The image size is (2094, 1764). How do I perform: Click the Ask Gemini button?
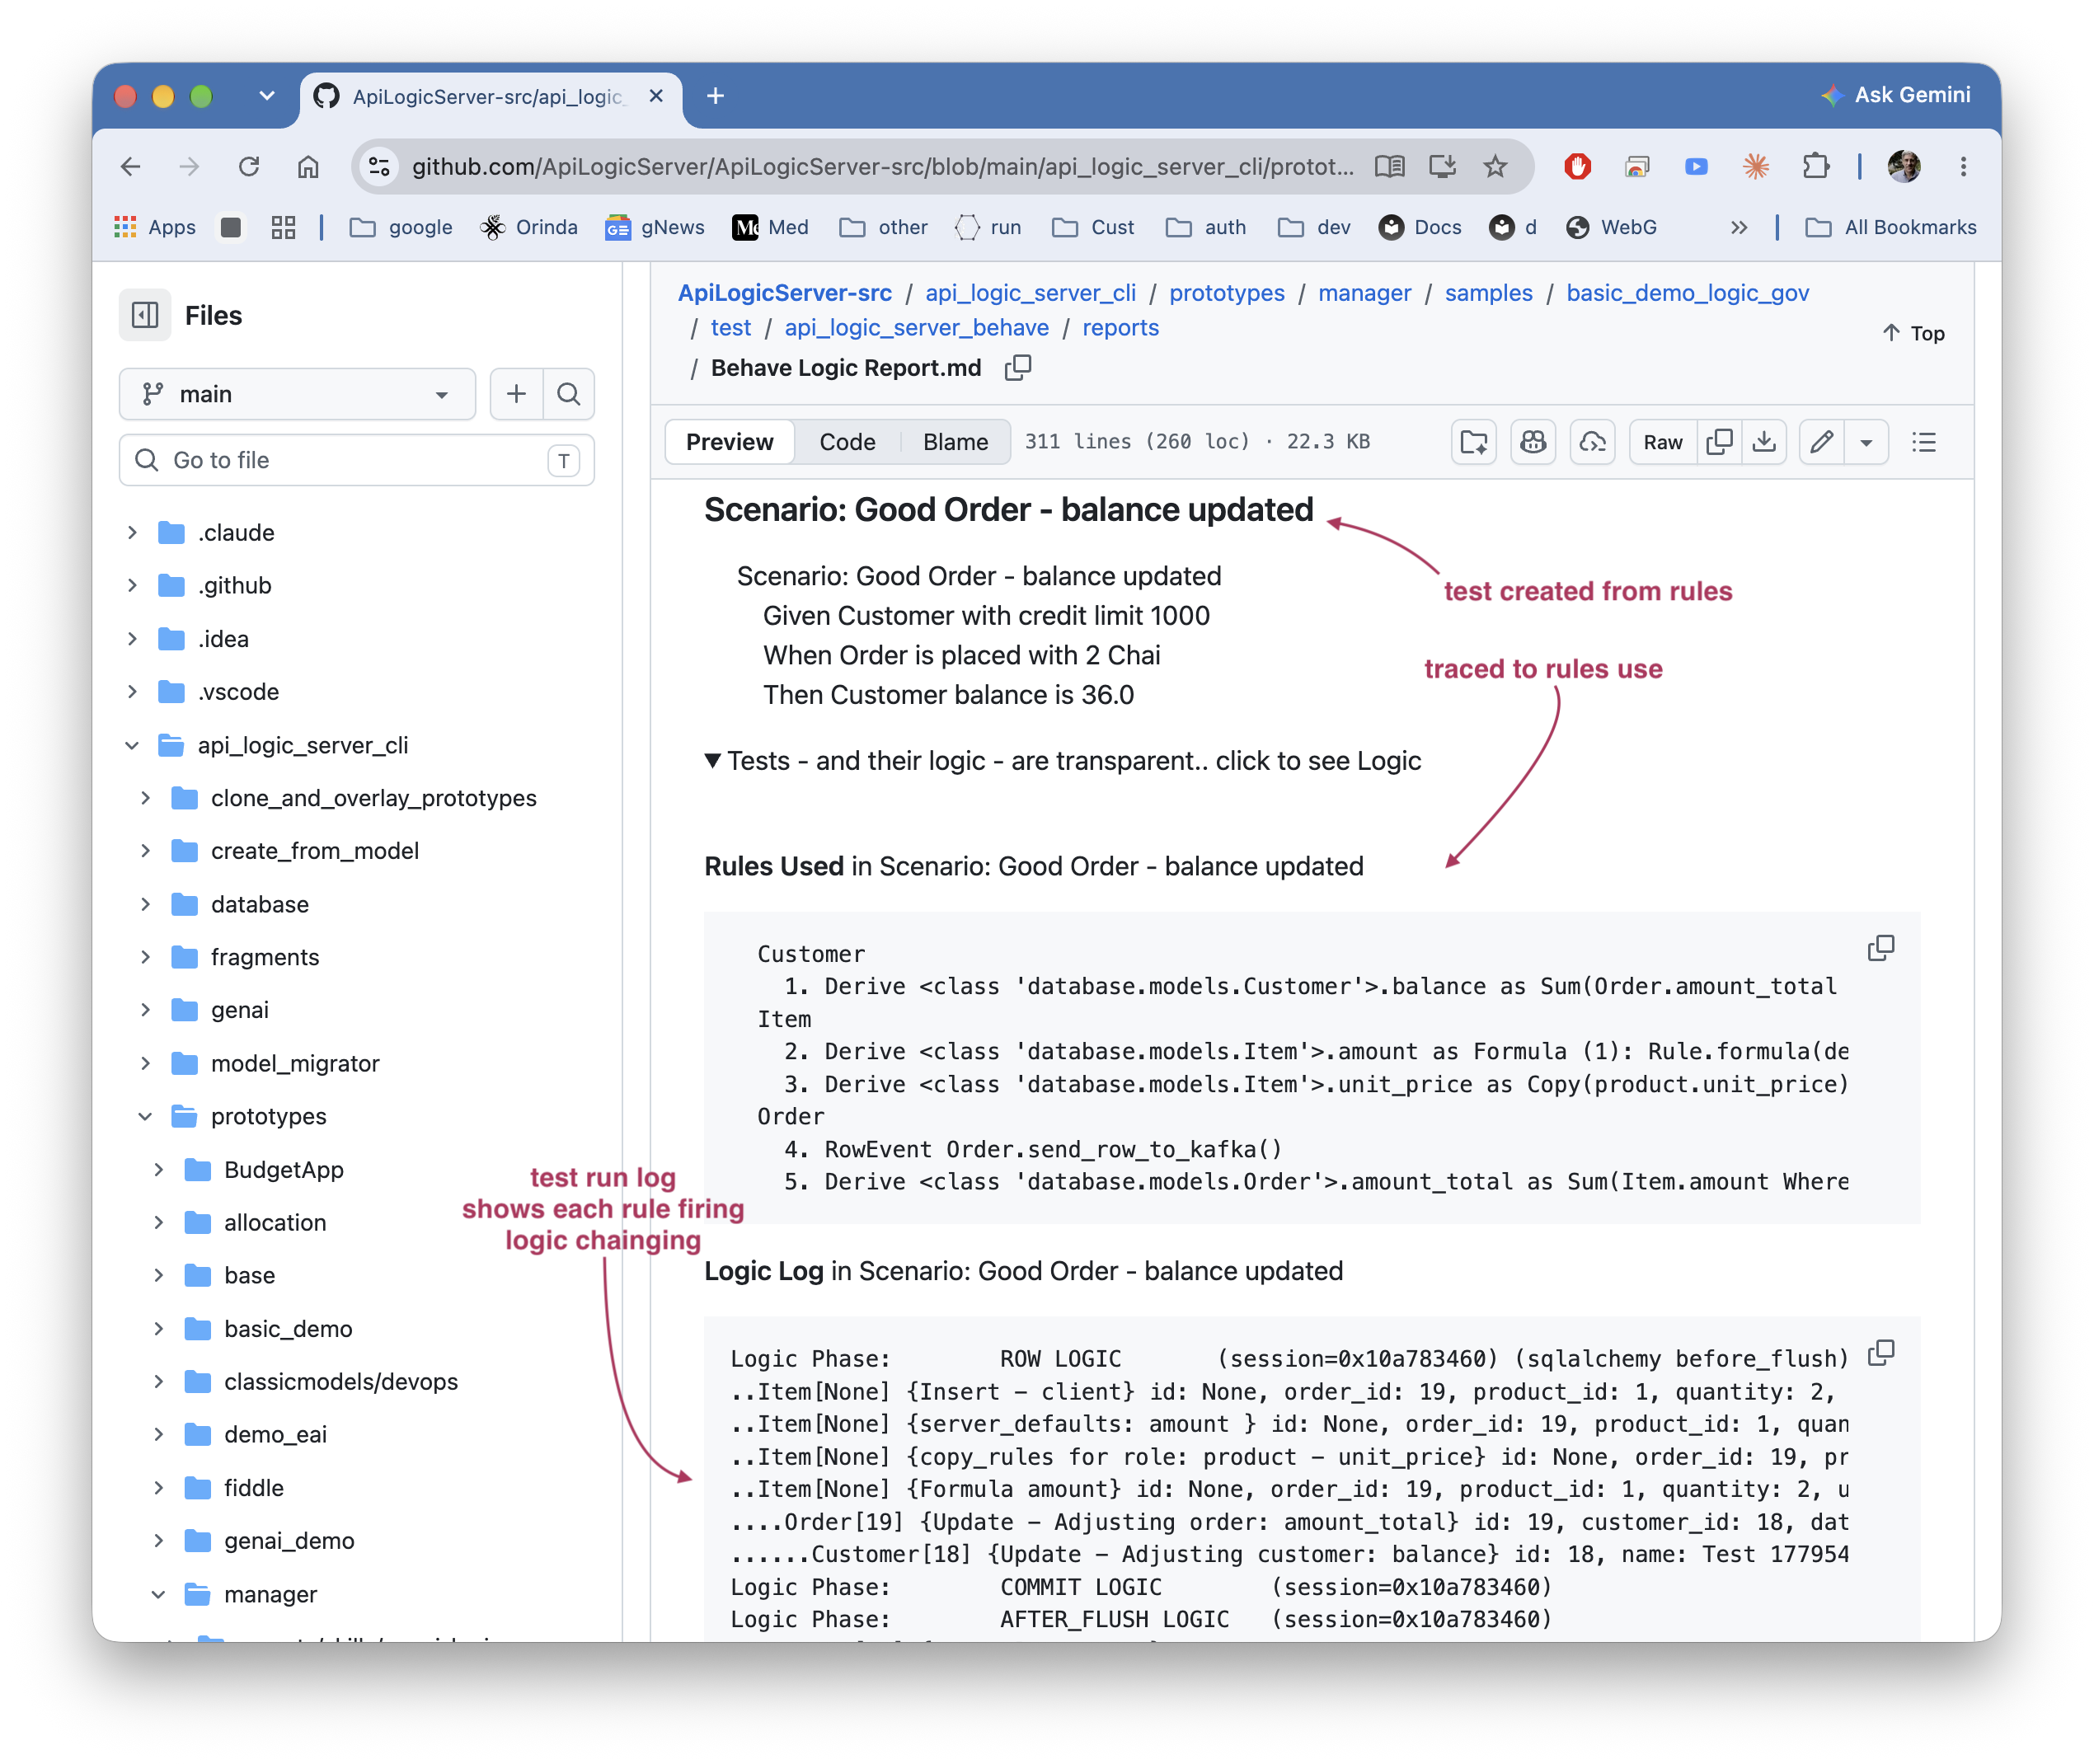[1896, 95]
